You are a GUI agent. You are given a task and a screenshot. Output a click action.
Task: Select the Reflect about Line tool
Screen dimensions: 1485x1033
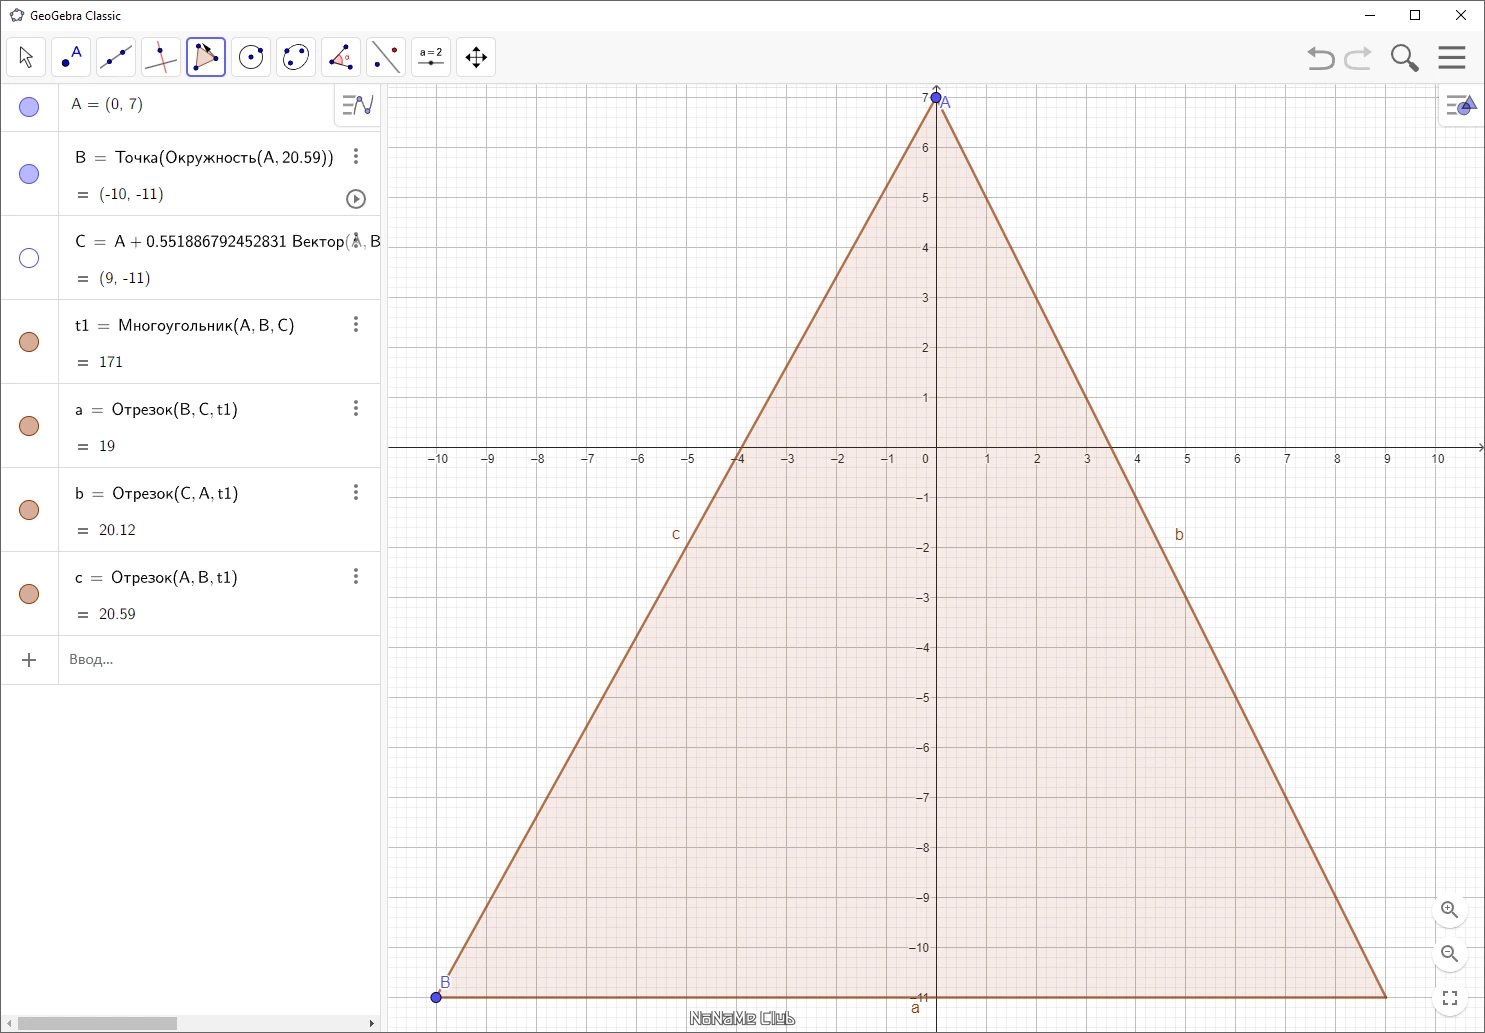(386, 57)
